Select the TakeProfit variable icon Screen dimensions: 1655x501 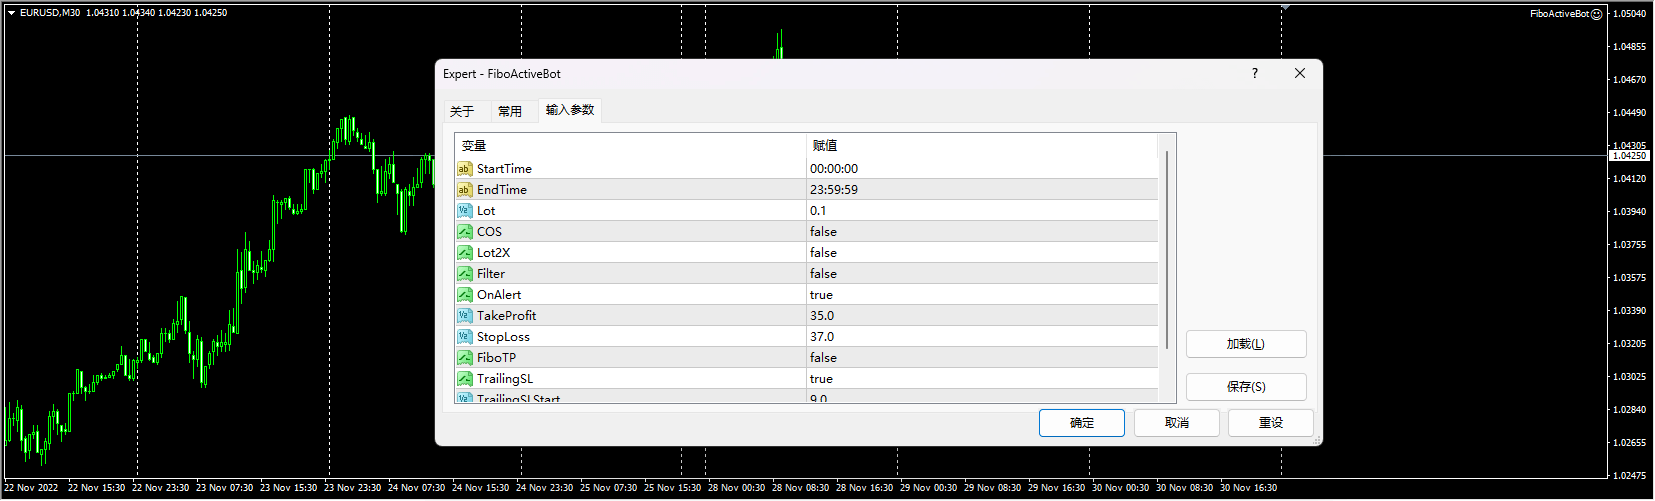pyautogui.click(x=464, y=316)
